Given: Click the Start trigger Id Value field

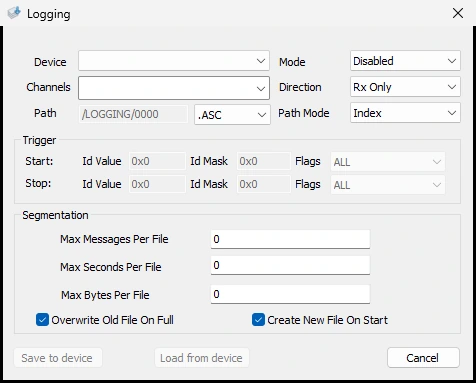Looking at the screenshot, I should [x=157, y=161].
